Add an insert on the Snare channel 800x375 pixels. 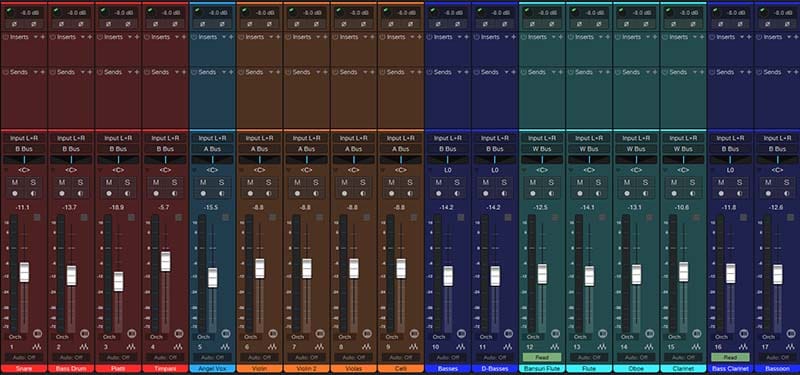point(42,37)
